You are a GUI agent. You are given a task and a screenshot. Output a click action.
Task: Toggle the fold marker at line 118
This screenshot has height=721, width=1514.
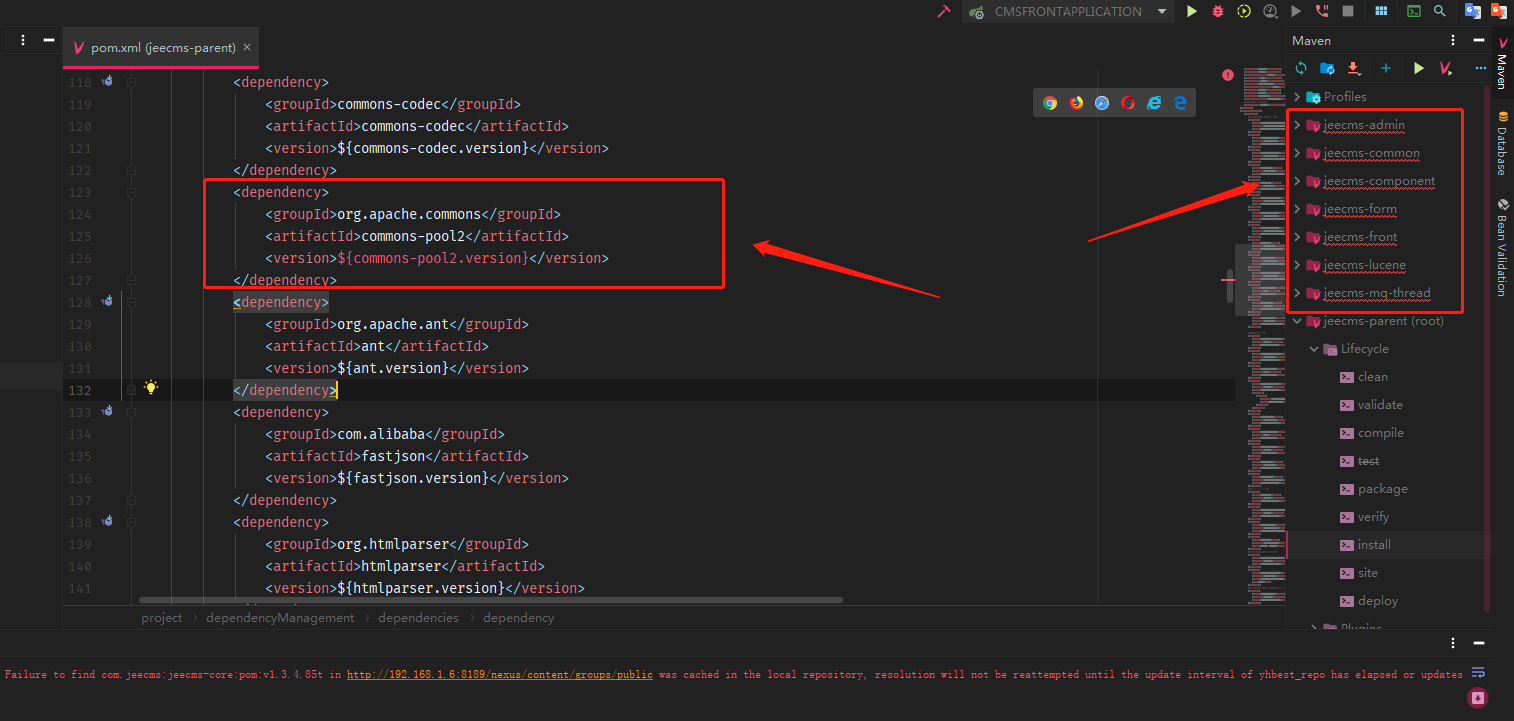click(x=131, y=82)
